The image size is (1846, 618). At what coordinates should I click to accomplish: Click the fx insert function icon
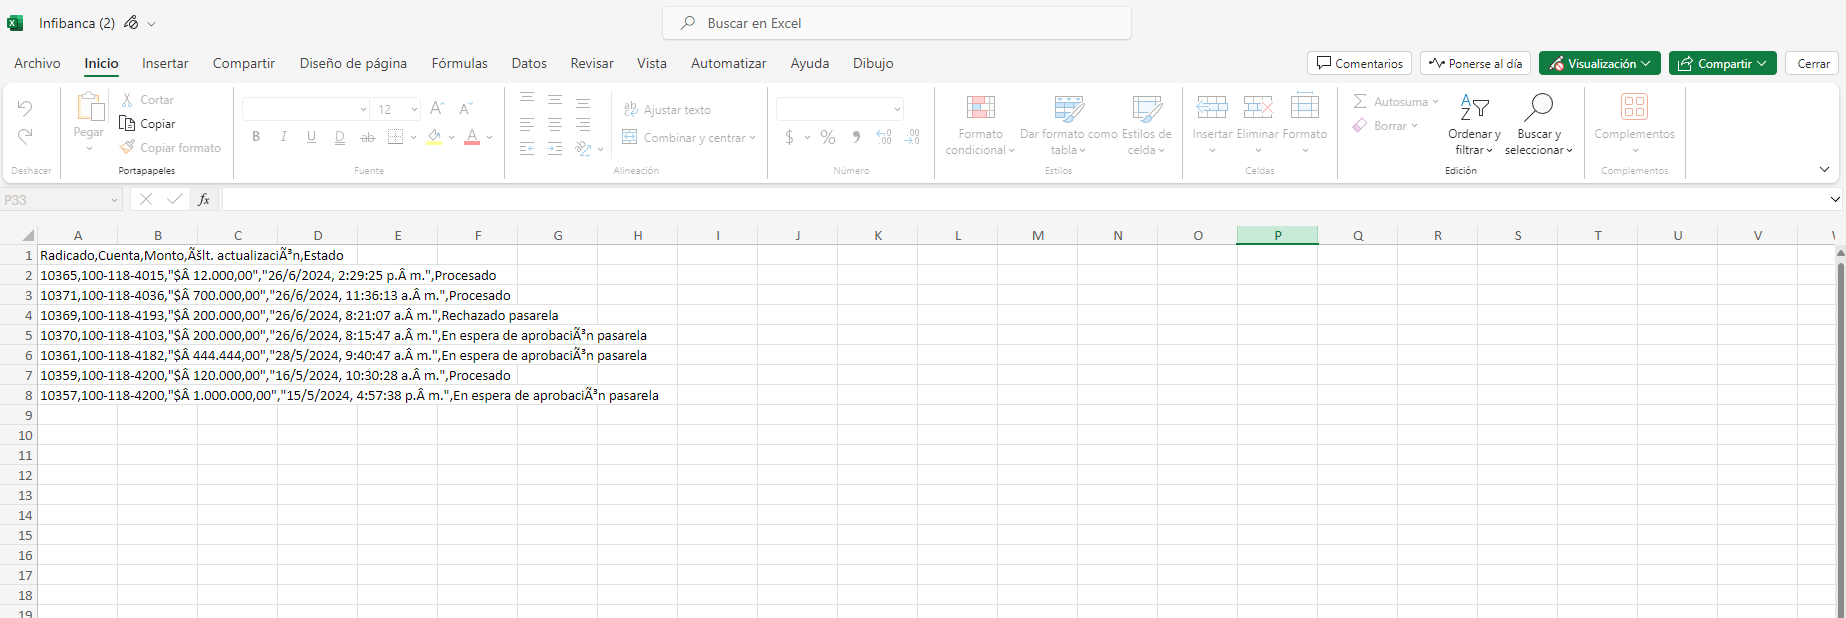[204, 199]
